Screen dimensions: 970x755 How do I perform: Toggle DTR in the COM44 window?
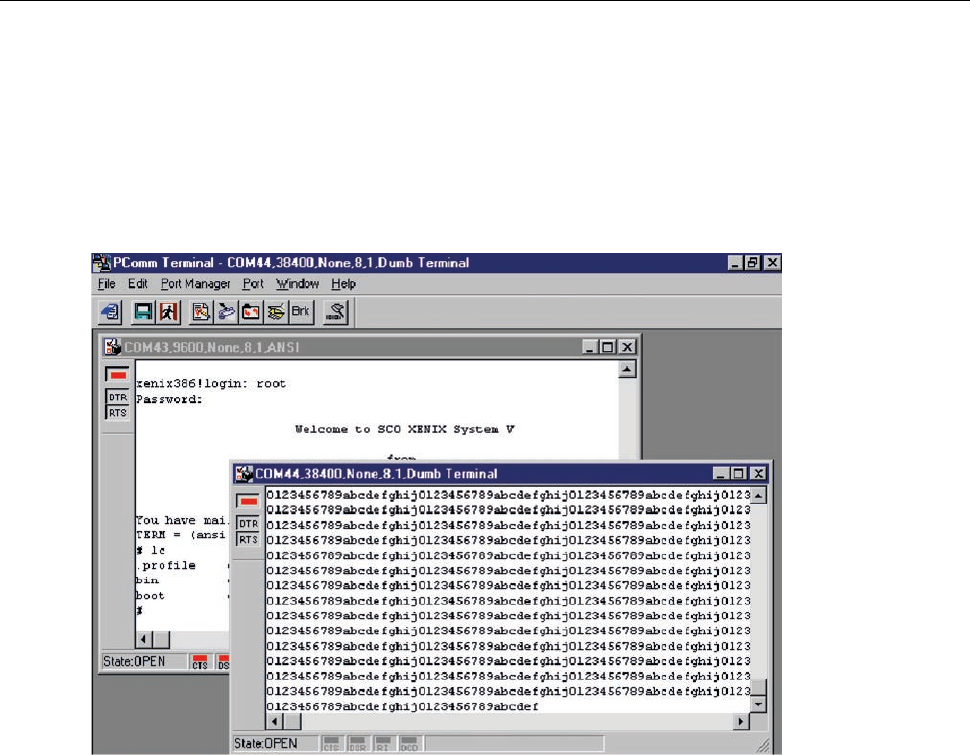tap(248, 524)
